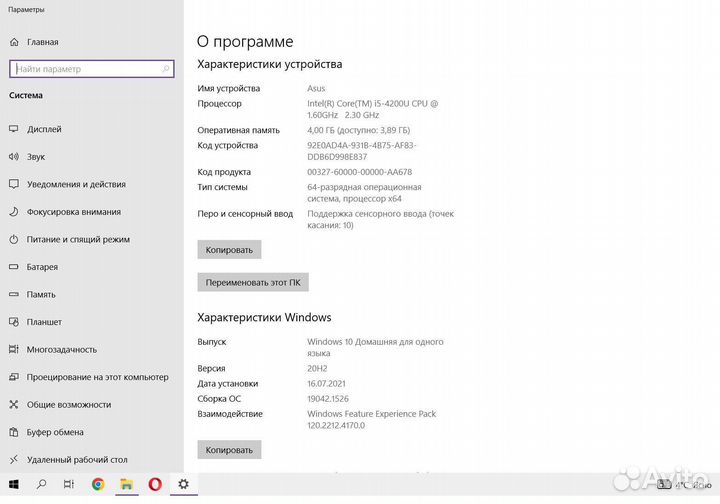This screenshot has width=720, height=504.
Task: Open the Звук settings section
Action: pyautogui.click(x=36, y=157)
